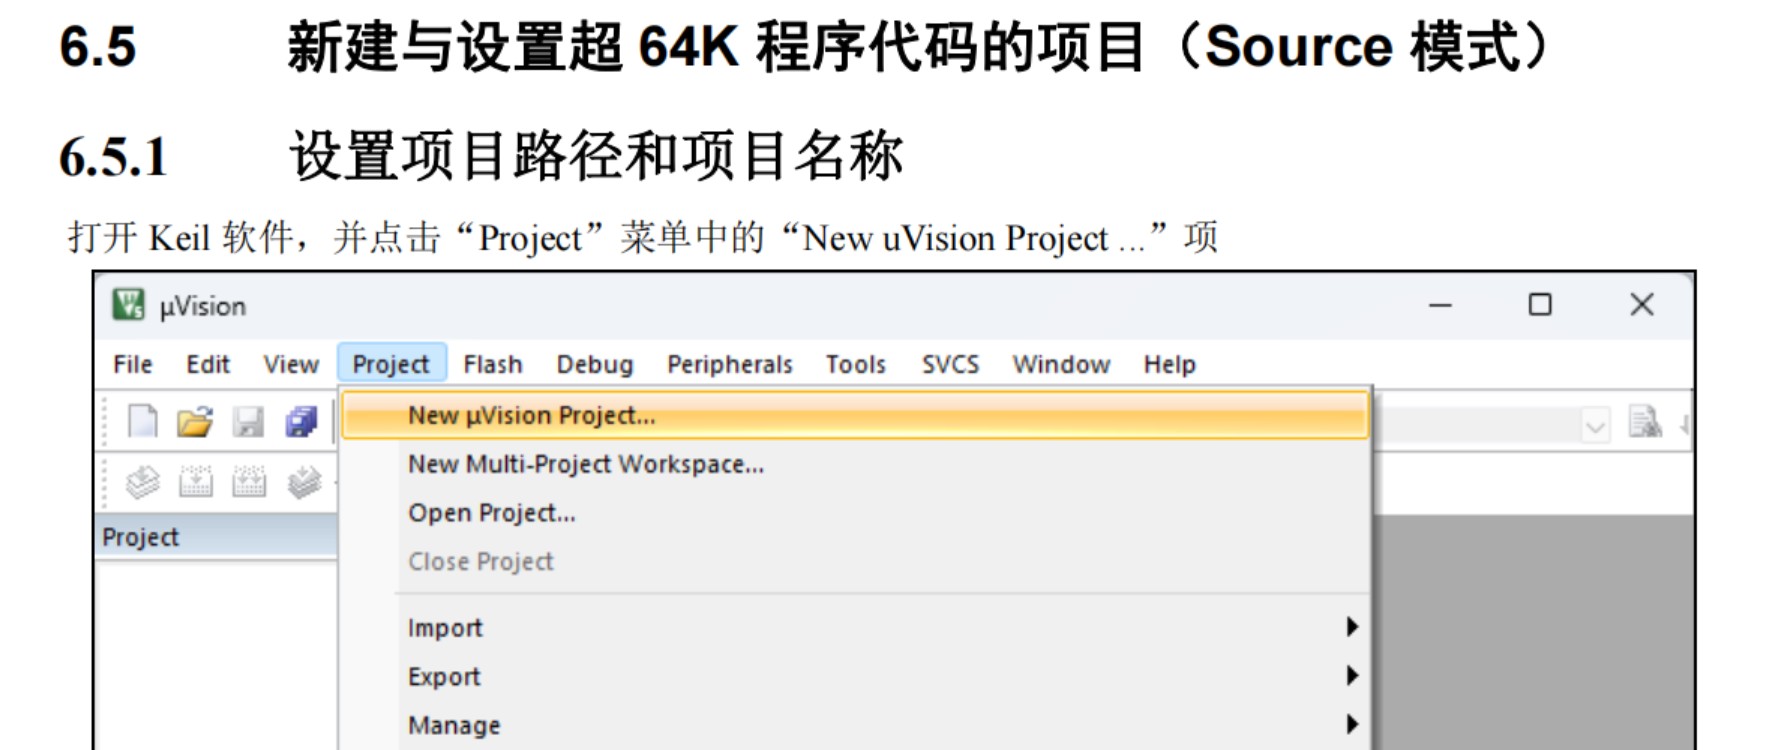Image resolution: width=1776 pixels, height=750 pixels.
Task: Choose Open Project... menu entry
Action: tap(855, 513)
